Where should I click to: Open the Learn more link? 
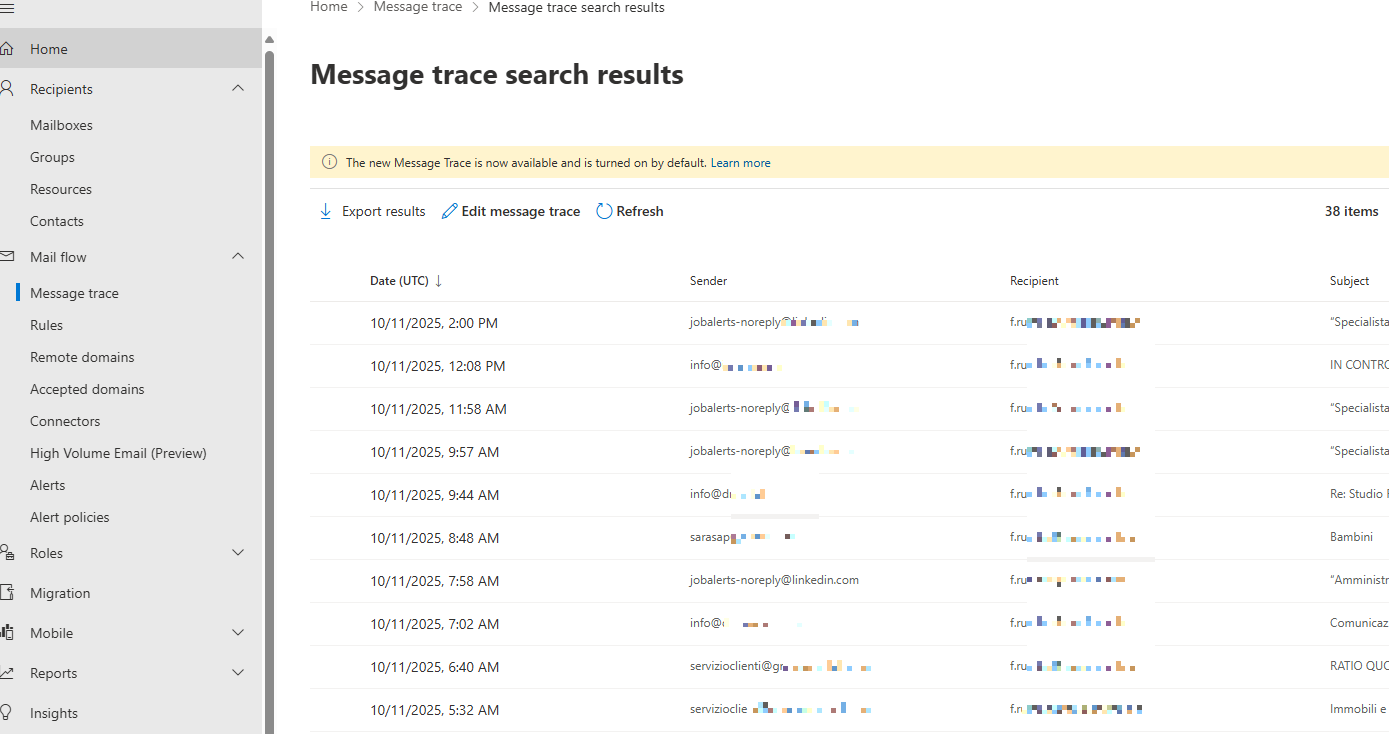740,163
